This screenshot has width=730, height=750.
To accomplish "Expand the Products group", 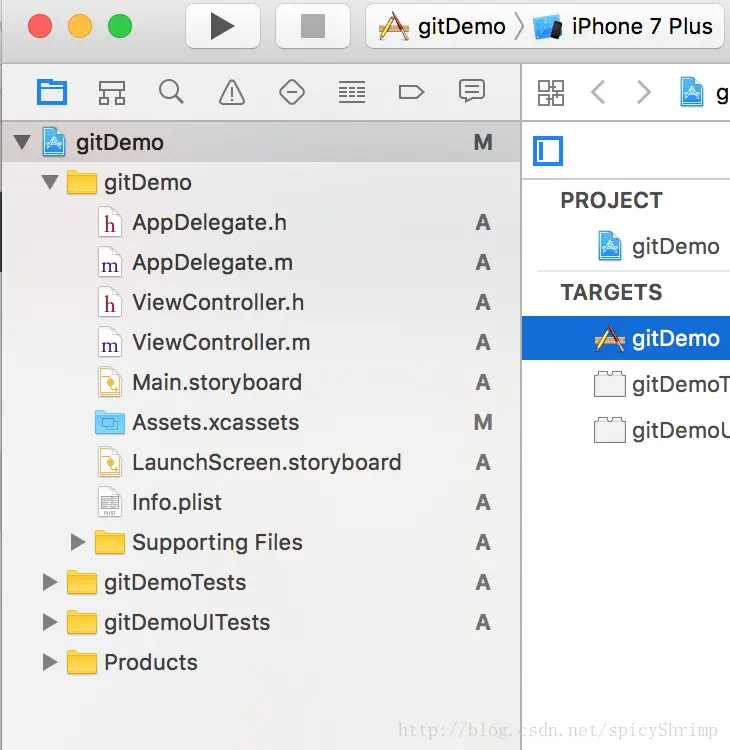I will click(50, 662).
